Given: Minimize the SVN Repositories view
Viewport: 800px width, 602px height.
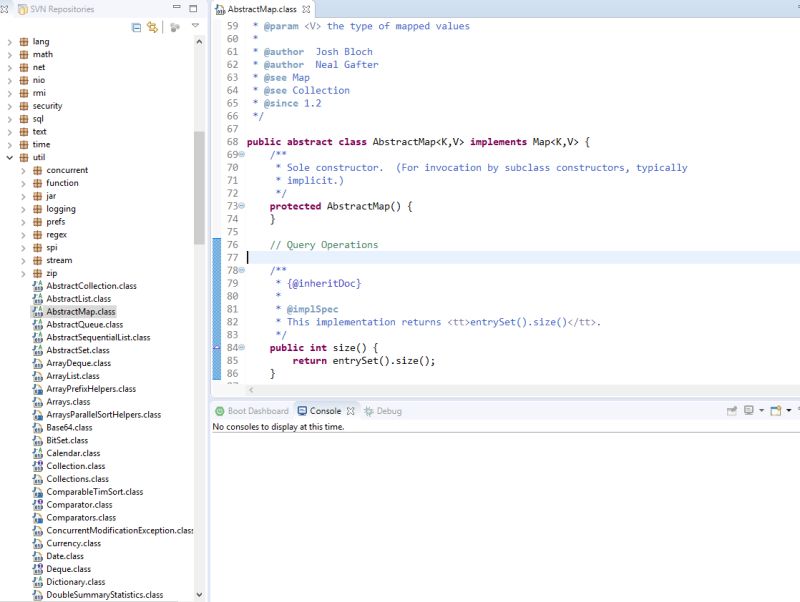Looking at the screenshot, I should (177, 8).
